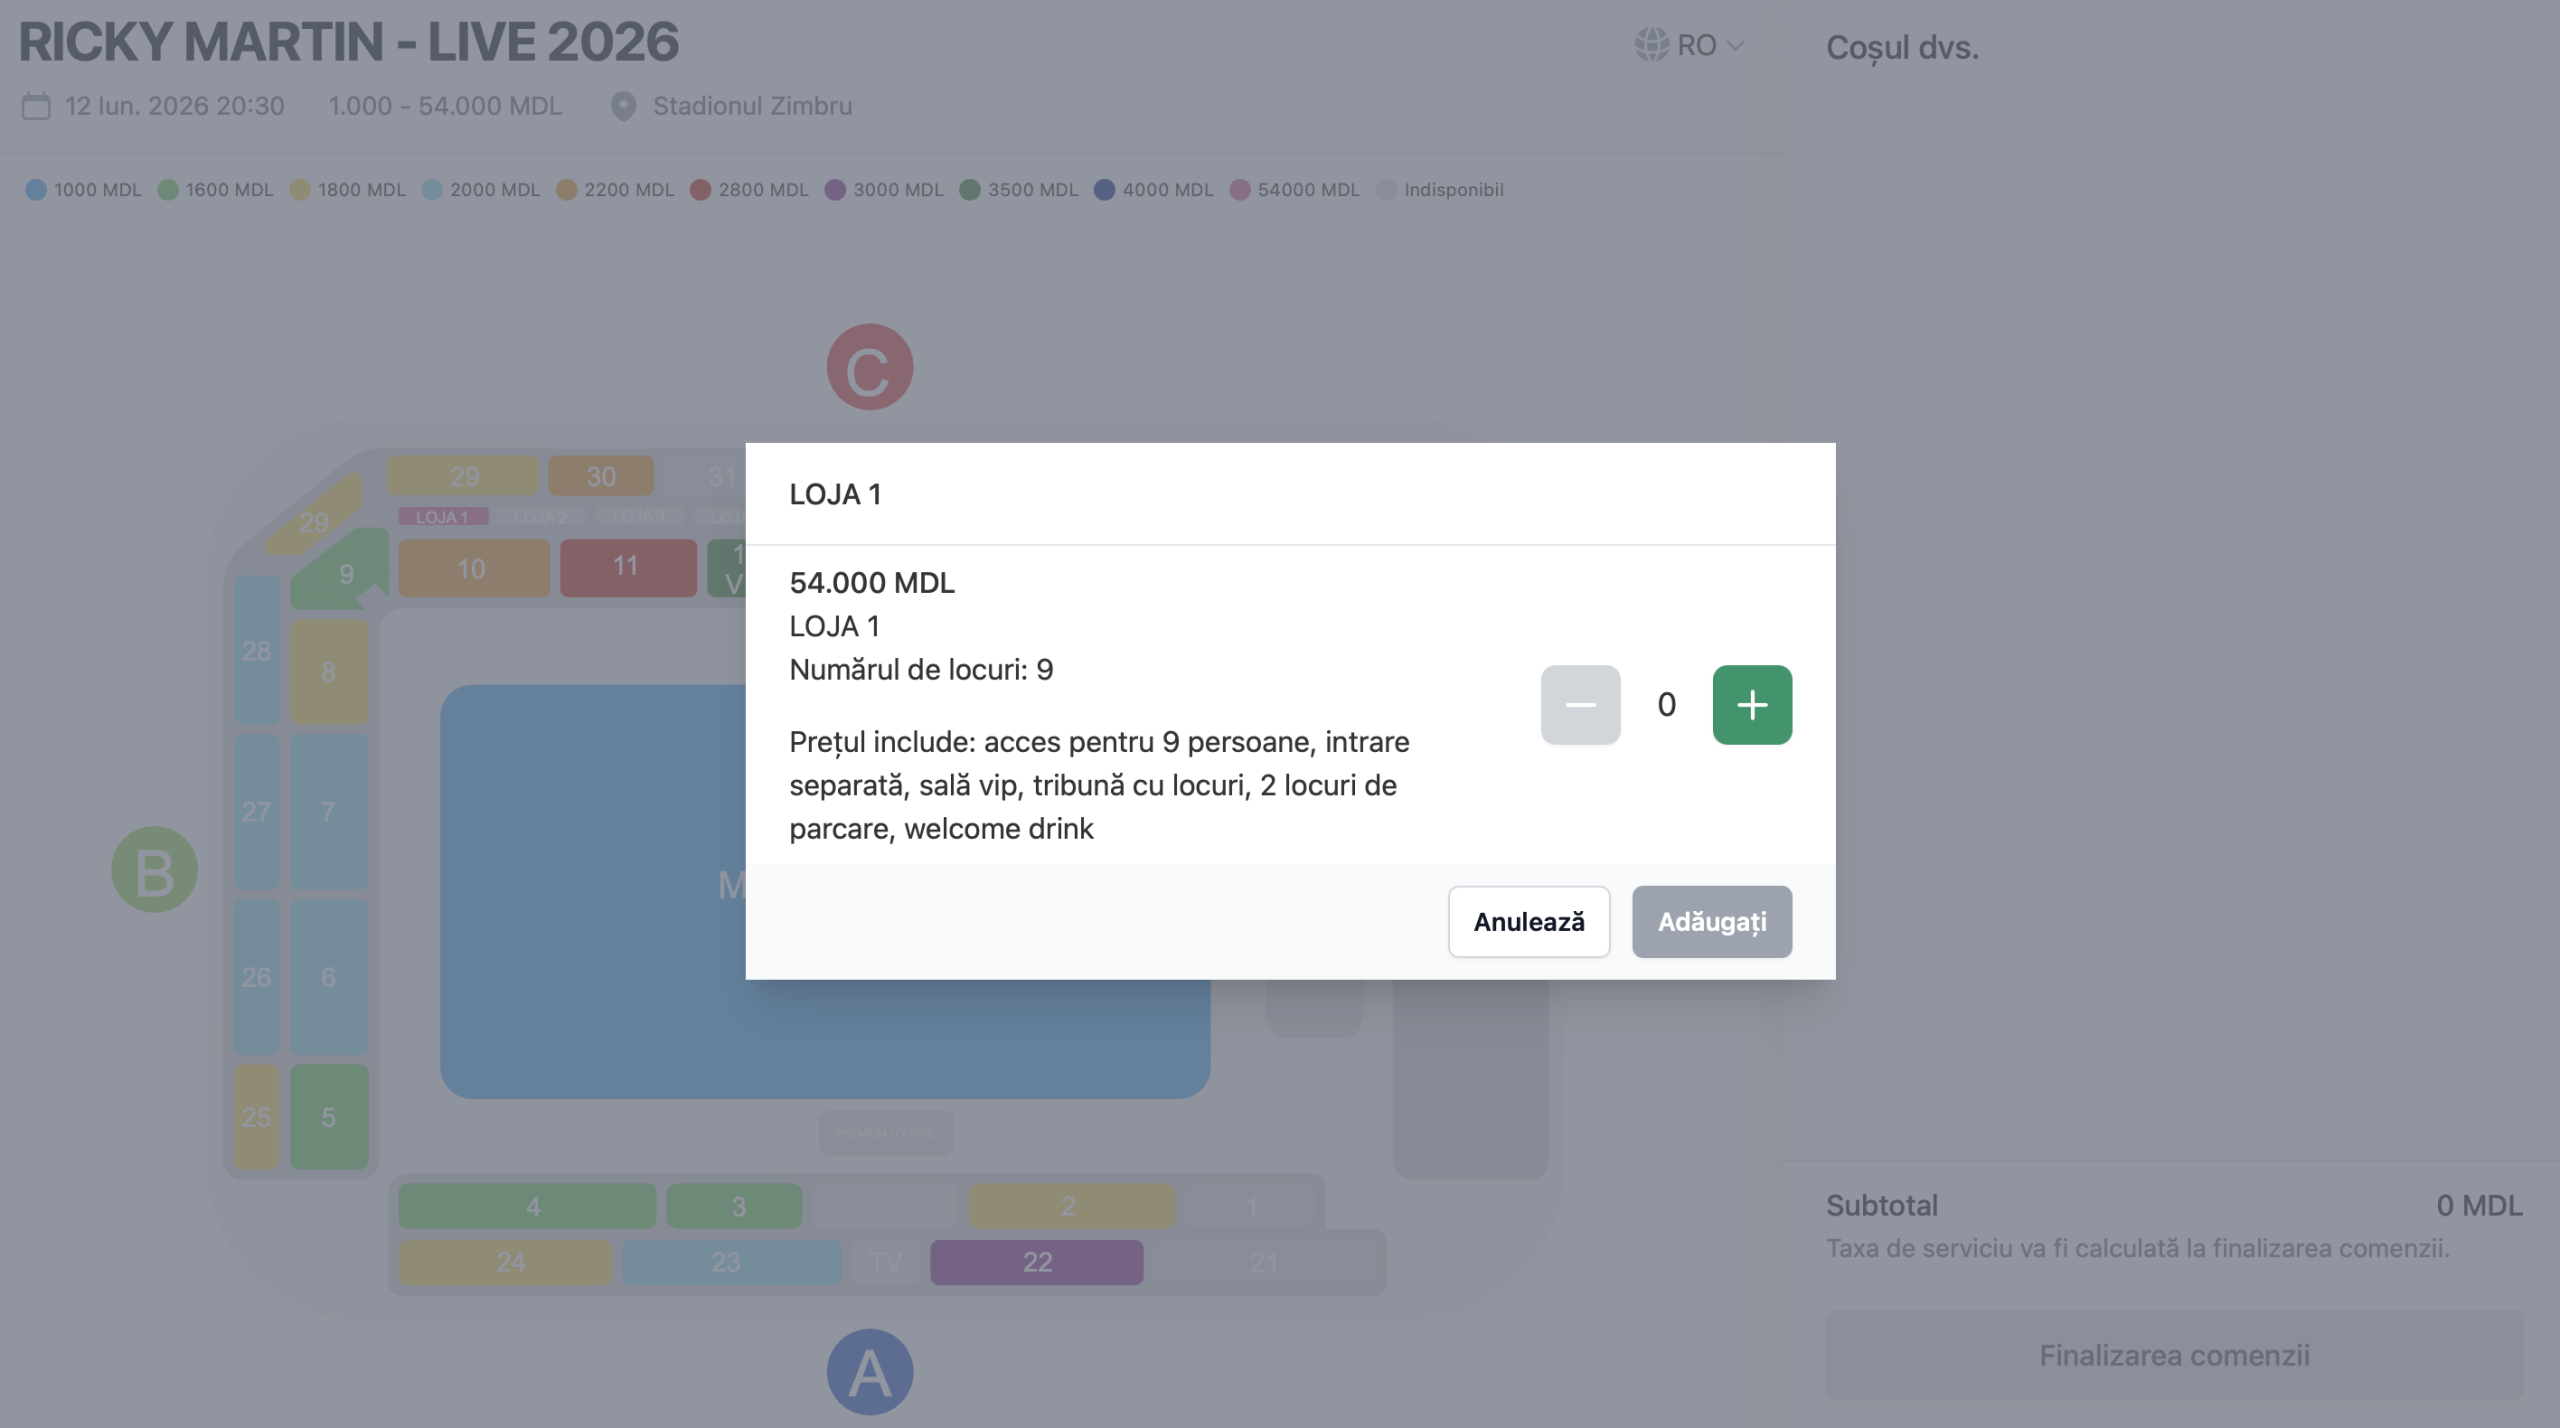Screen dimensions: 2560x1428
Task: Click the 1000 MDL legend color dot
Action: tap(36, 190)
